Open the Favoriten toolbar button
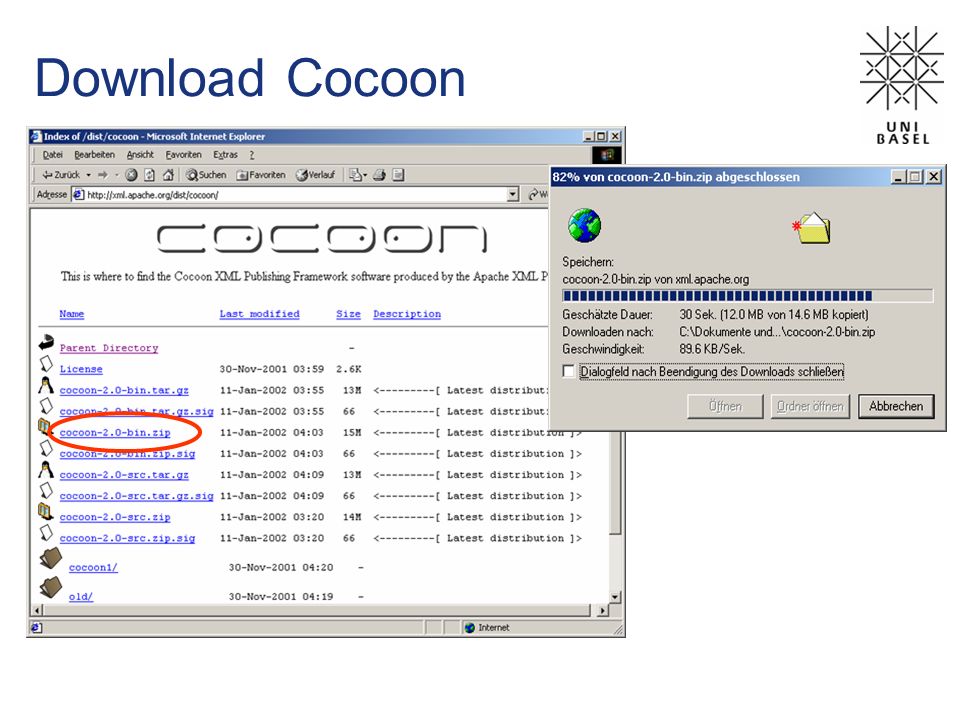 (x=261, y=175)
